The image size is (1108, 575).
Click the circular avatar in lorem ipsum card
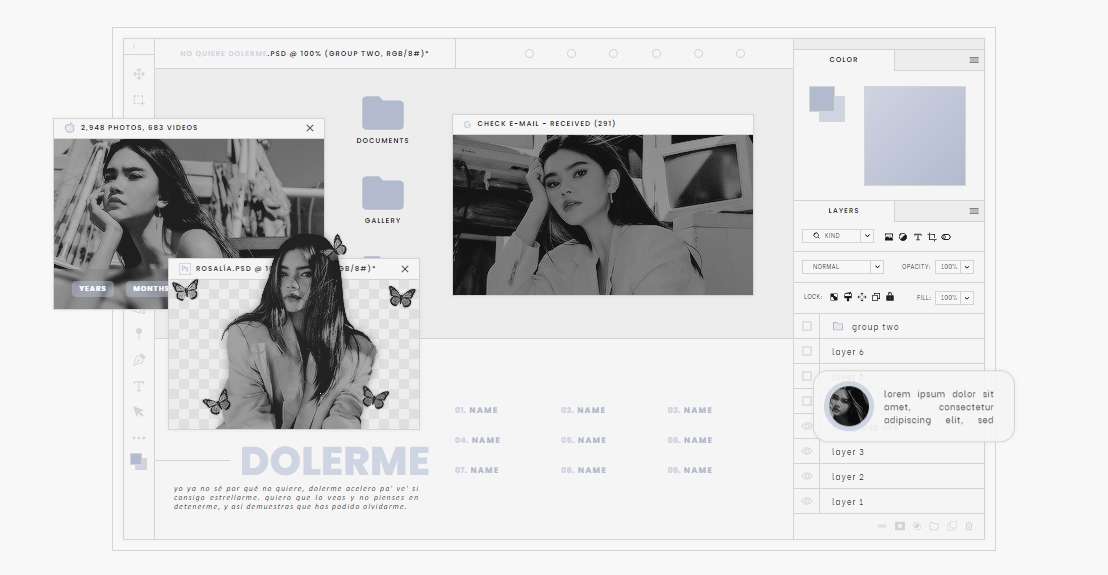pyautogui.click(x=849, y=406)
